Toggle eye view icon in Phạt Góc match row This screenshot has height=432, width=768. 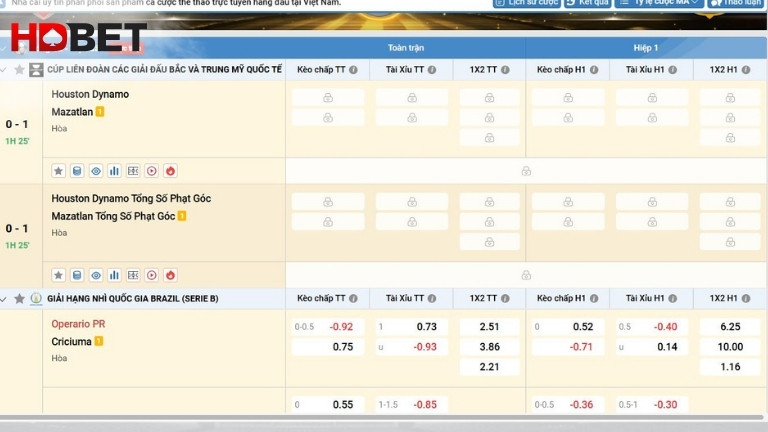(96, 275)
